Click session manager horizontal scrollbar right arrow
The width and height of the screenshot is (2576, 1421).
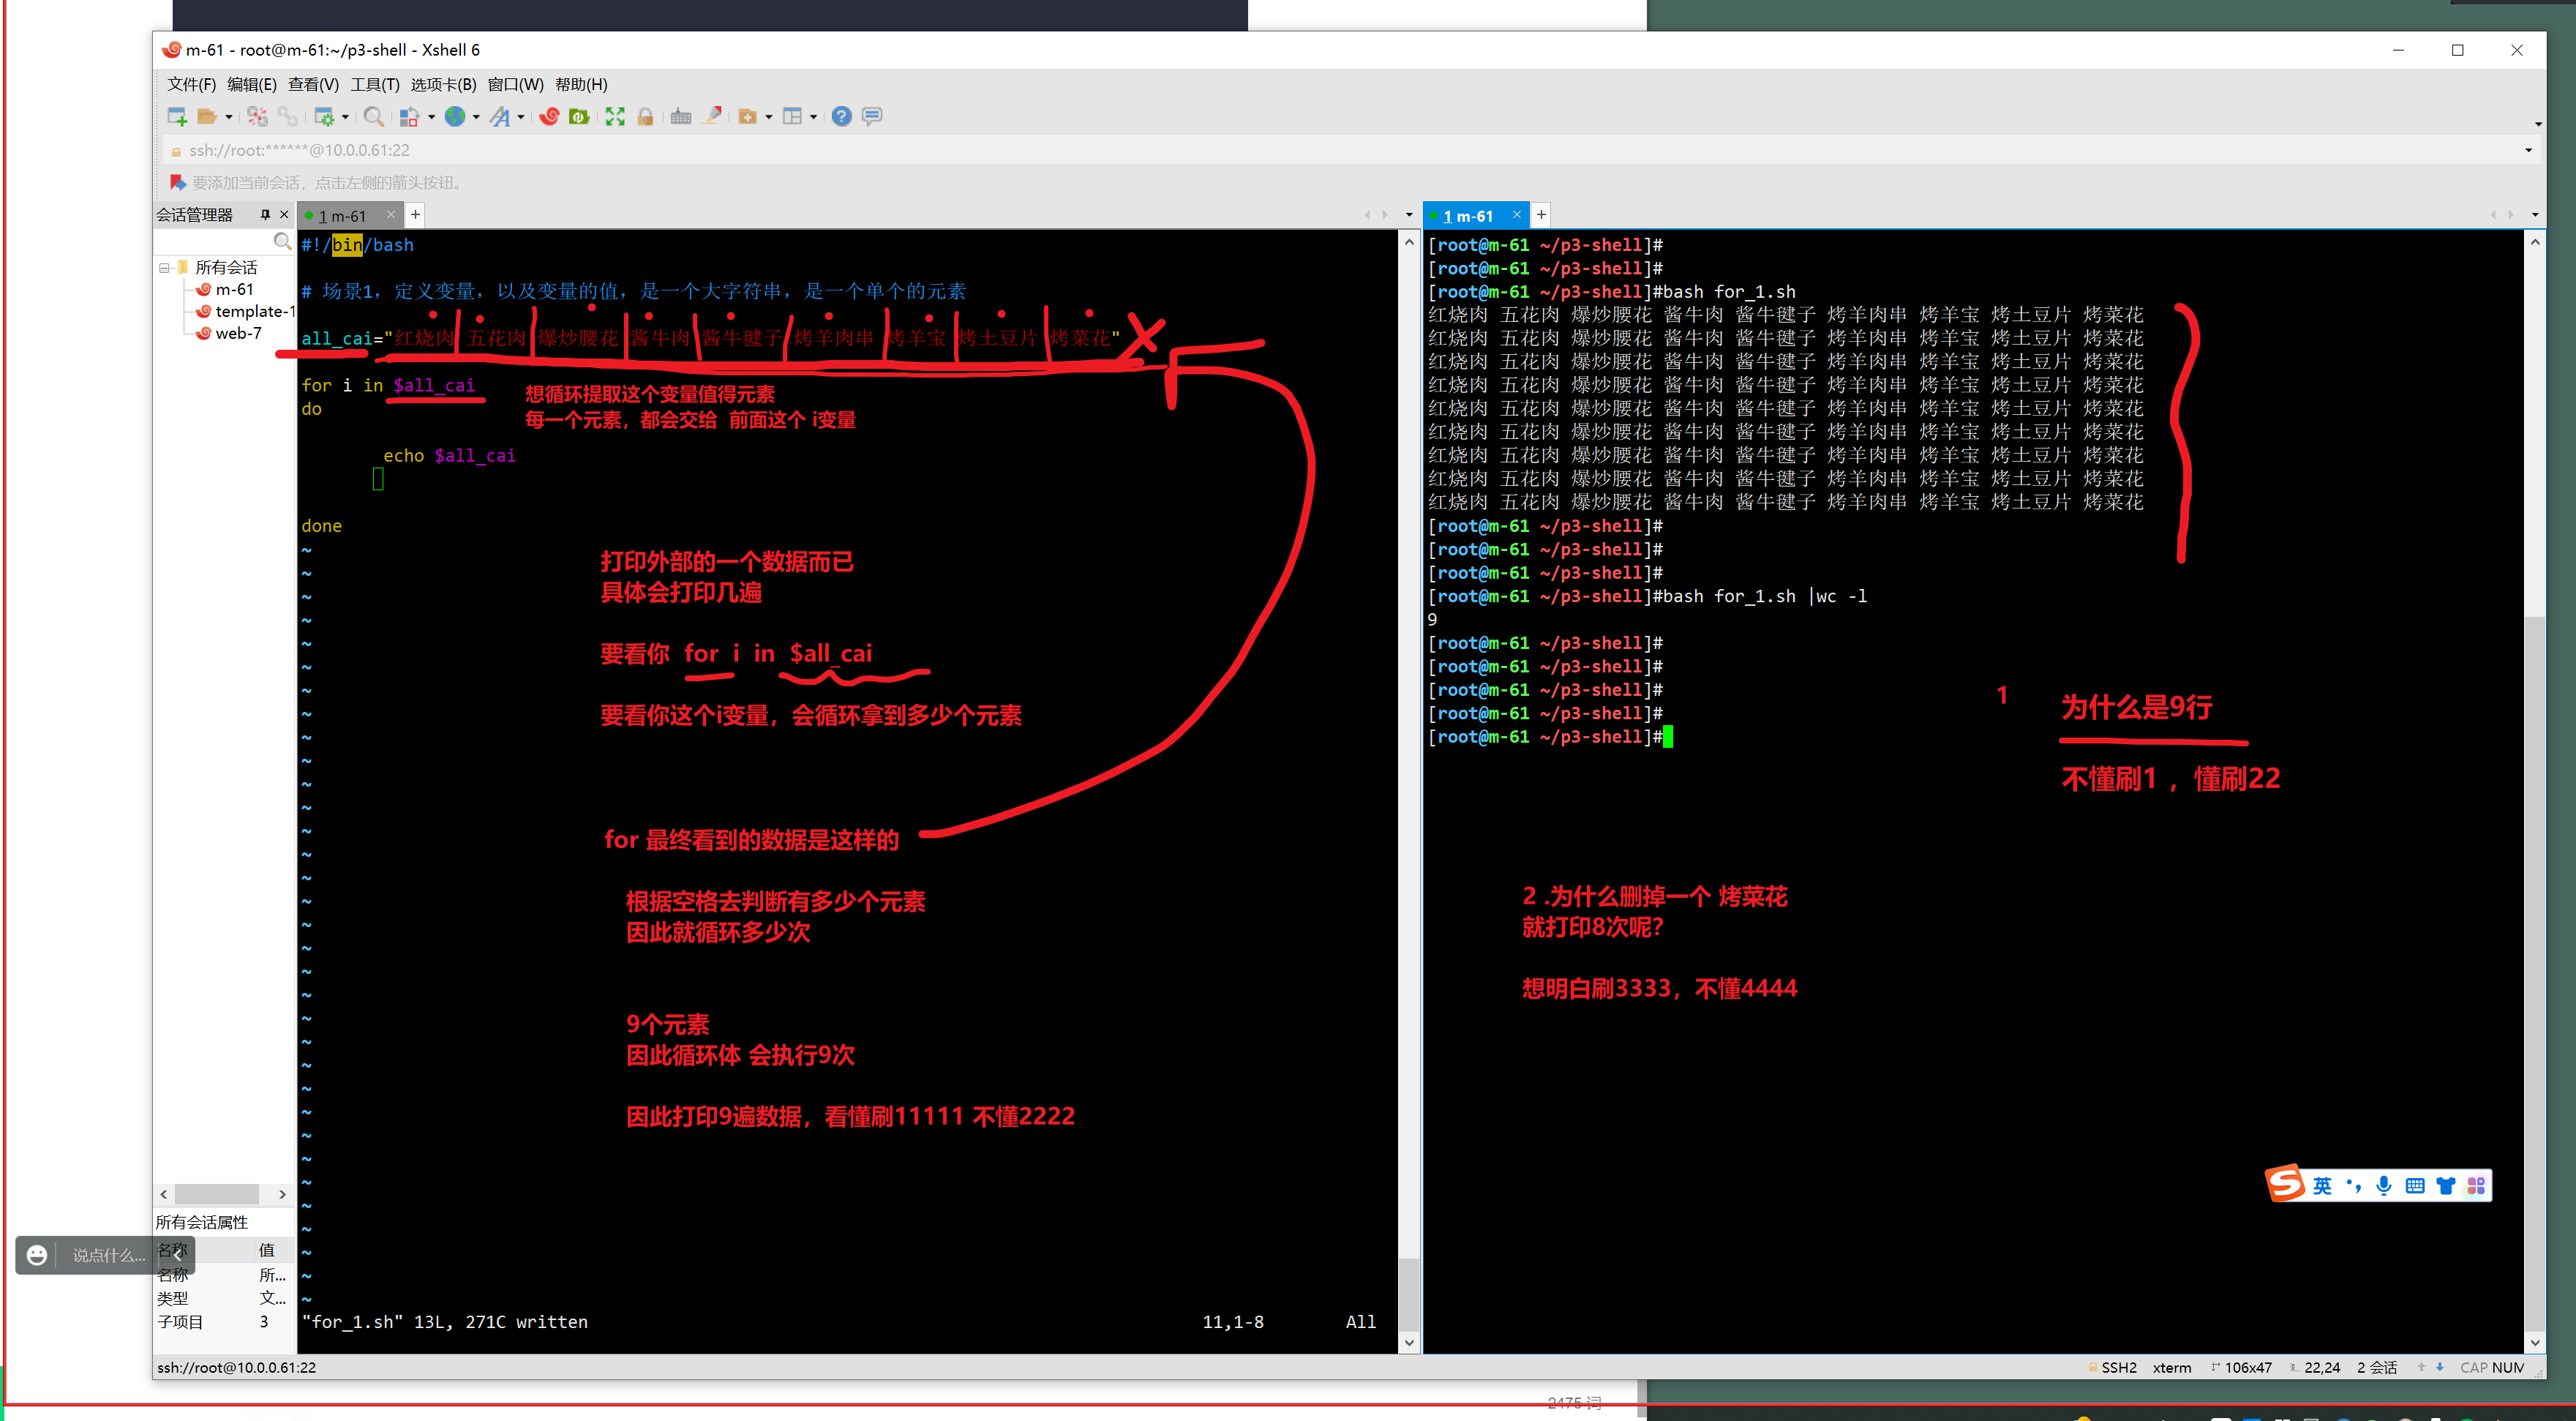[282, 1195]
